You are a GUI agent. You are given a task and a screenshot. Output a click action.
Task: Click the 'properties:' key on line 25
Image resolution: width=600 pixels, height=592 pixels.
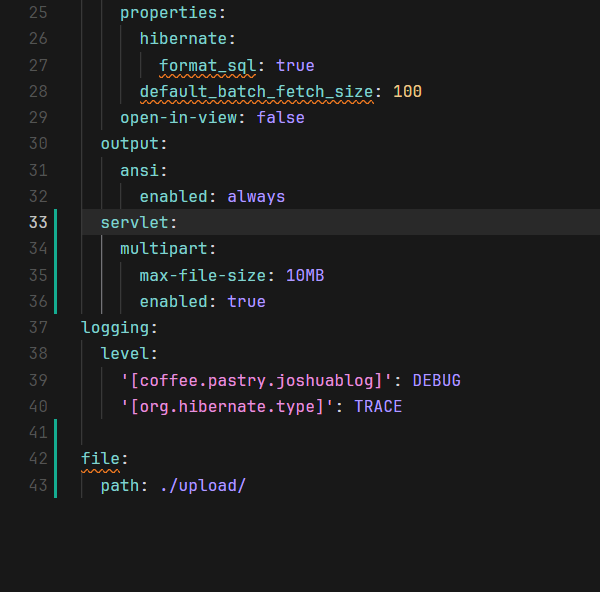tap(173, 13)
